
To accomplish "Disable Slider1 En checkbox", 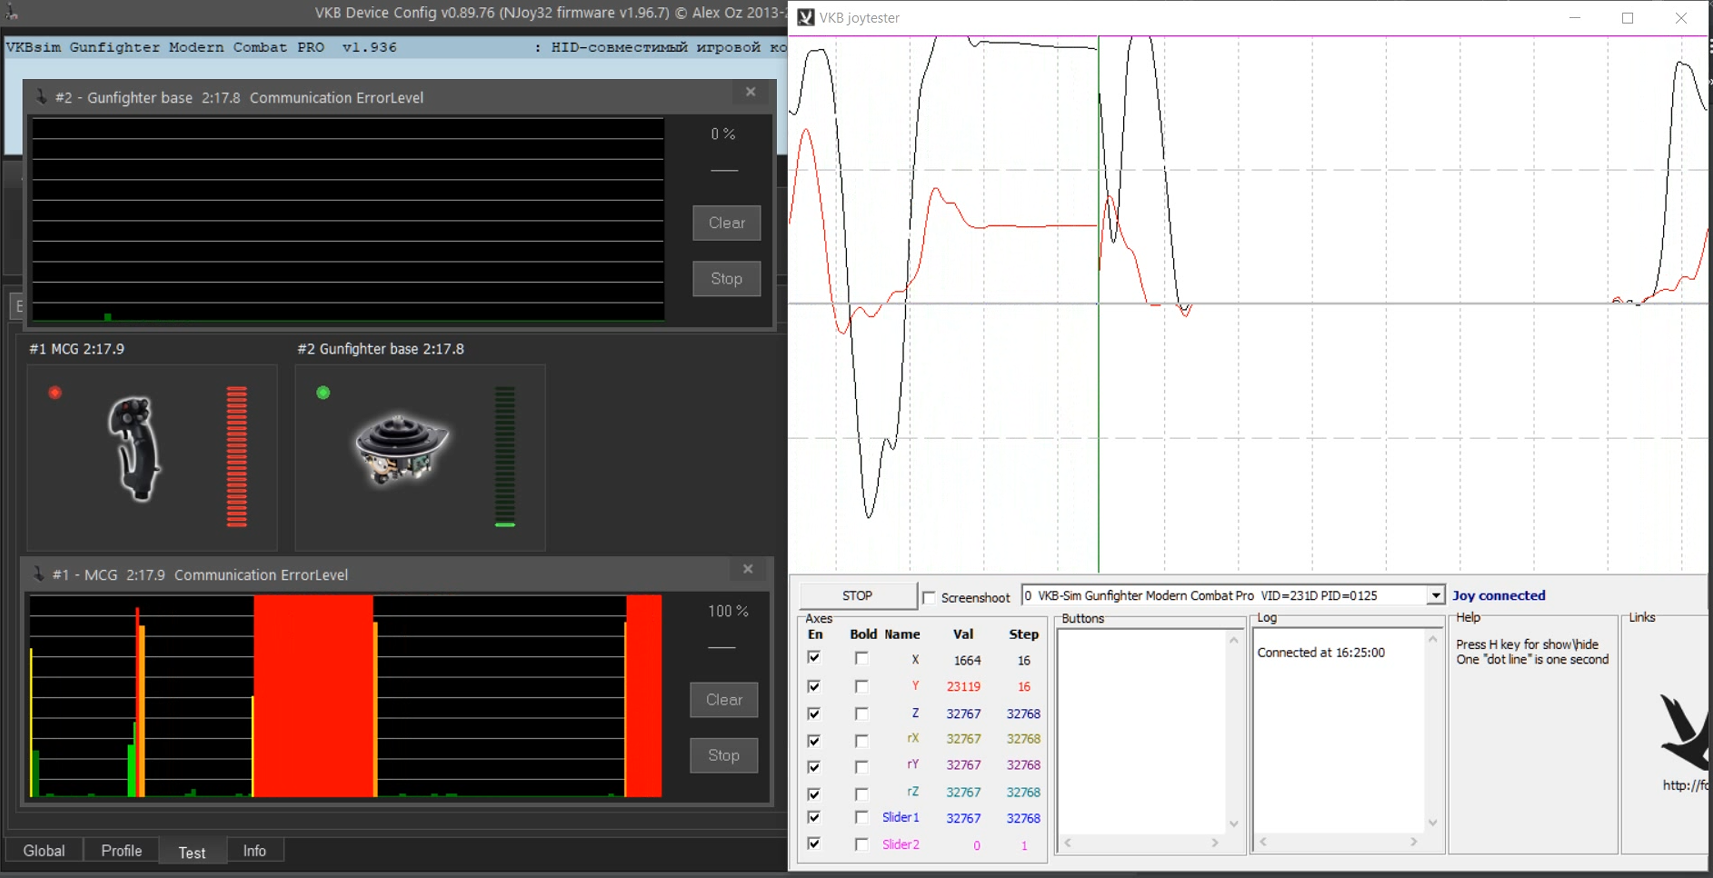I will [814, 817].
